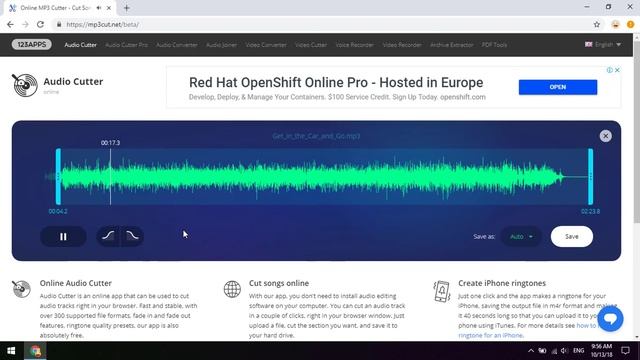The width and height of the screenshot is (640, 360).
Task: Close the loaded audio file
Action: [606, 136]
